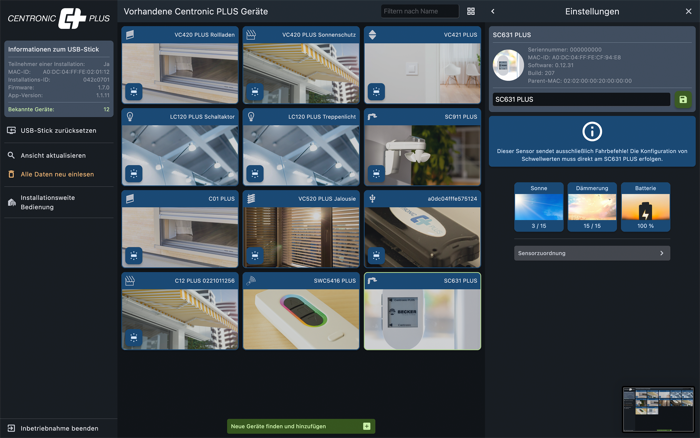Click the Software: 0.12.31 text
This screenshot has height=438, width=700.
tap(550, 65)
